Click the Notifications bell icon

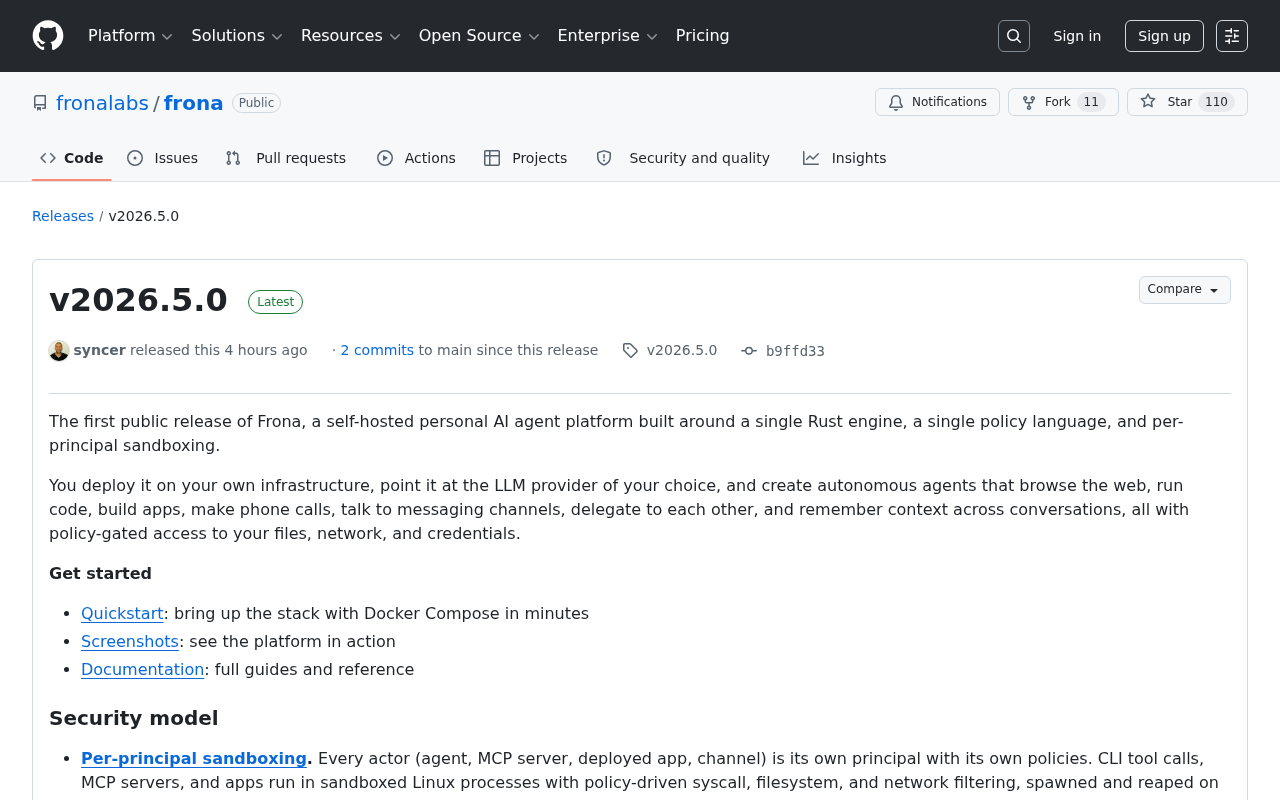tap(896, 102)
